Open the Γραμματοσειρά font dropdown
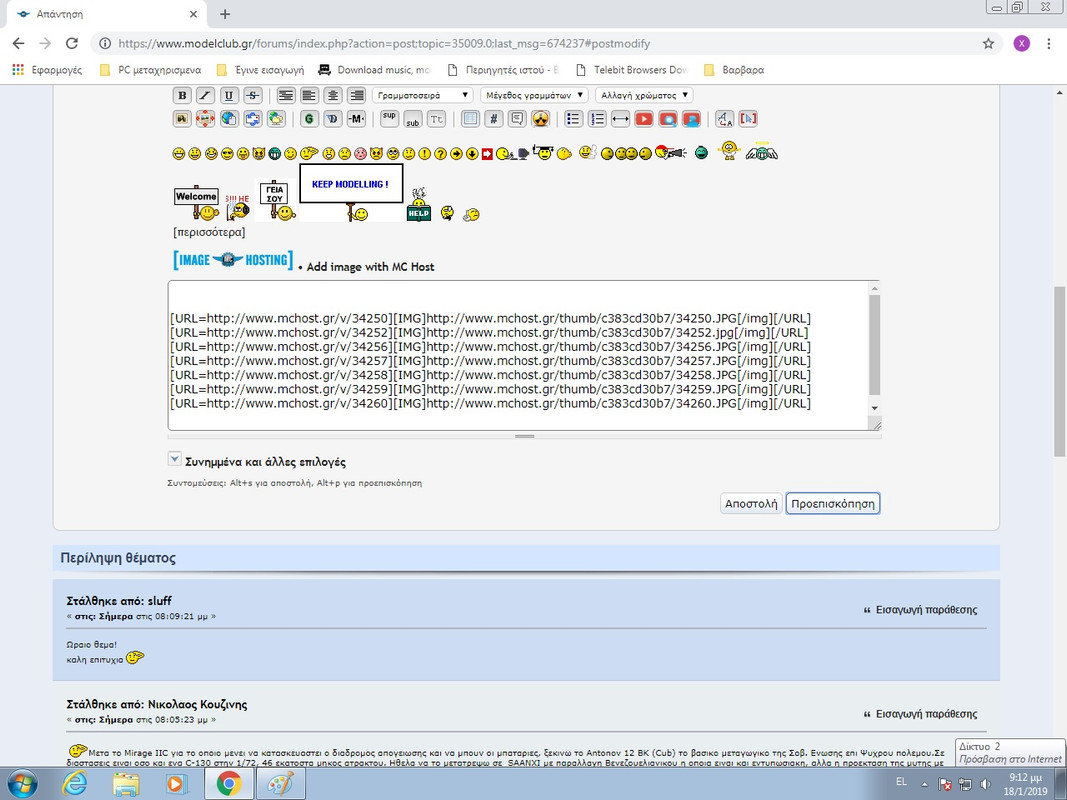1067x800 pixels. [x=423, y=95]
